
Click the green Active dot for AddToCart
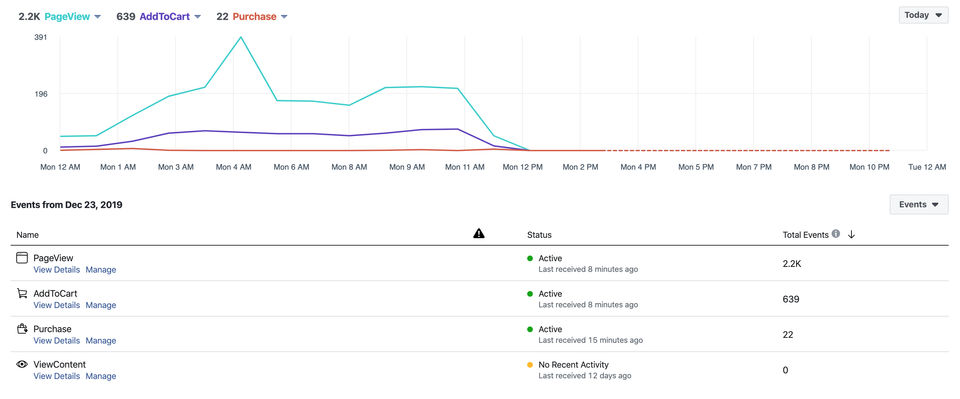click(x=530, y=294)
